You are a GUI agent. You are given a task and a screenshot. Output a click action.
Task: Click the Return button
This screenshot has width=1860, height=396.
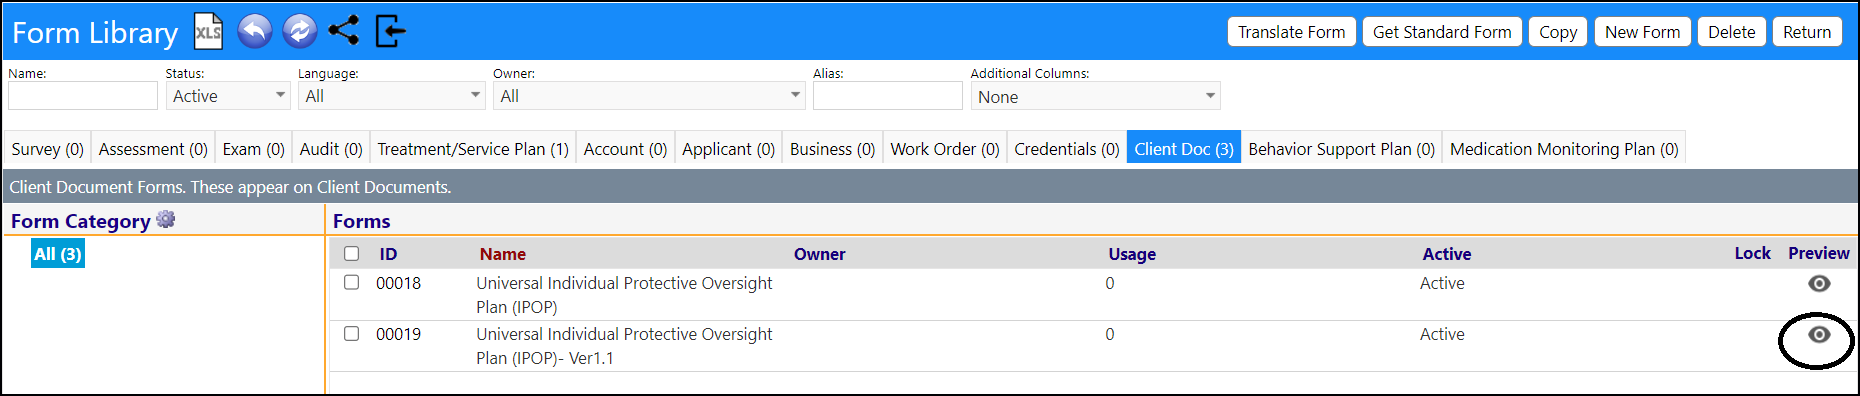(1807, 32)
